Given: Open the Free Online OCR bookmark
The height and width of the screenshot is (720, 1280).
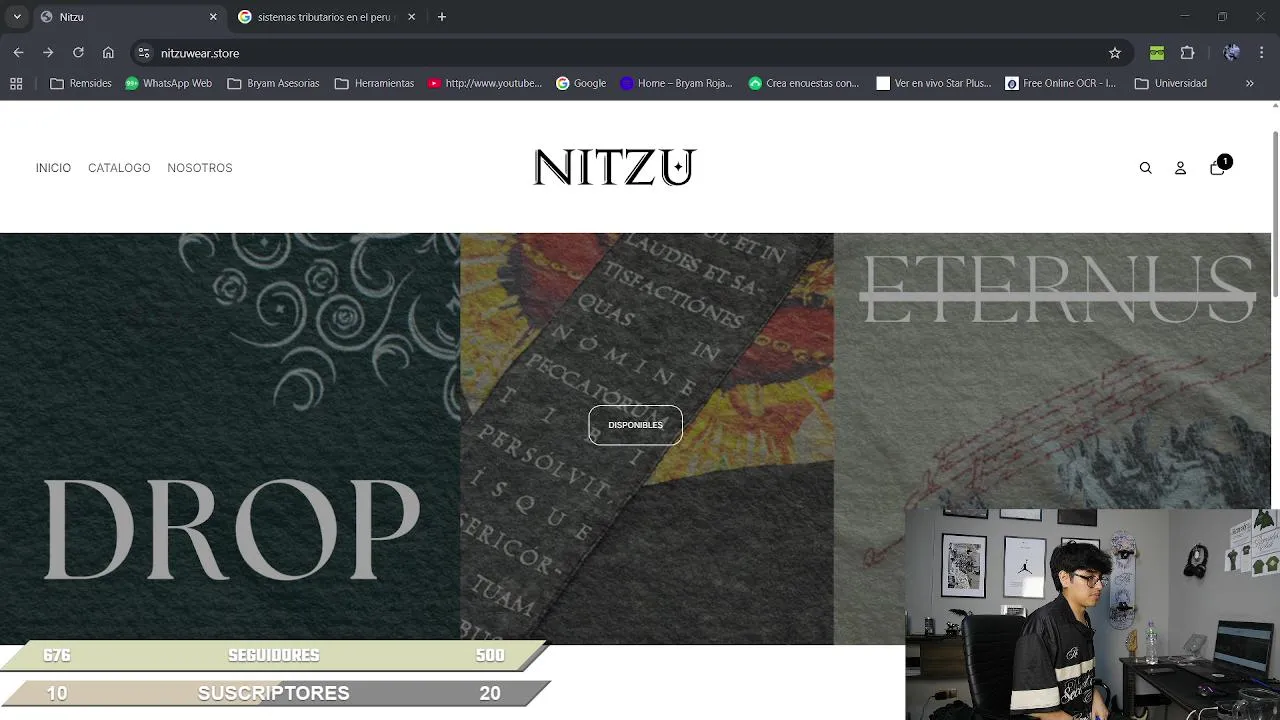Looking at the screenshot, I should (1061, 83).
